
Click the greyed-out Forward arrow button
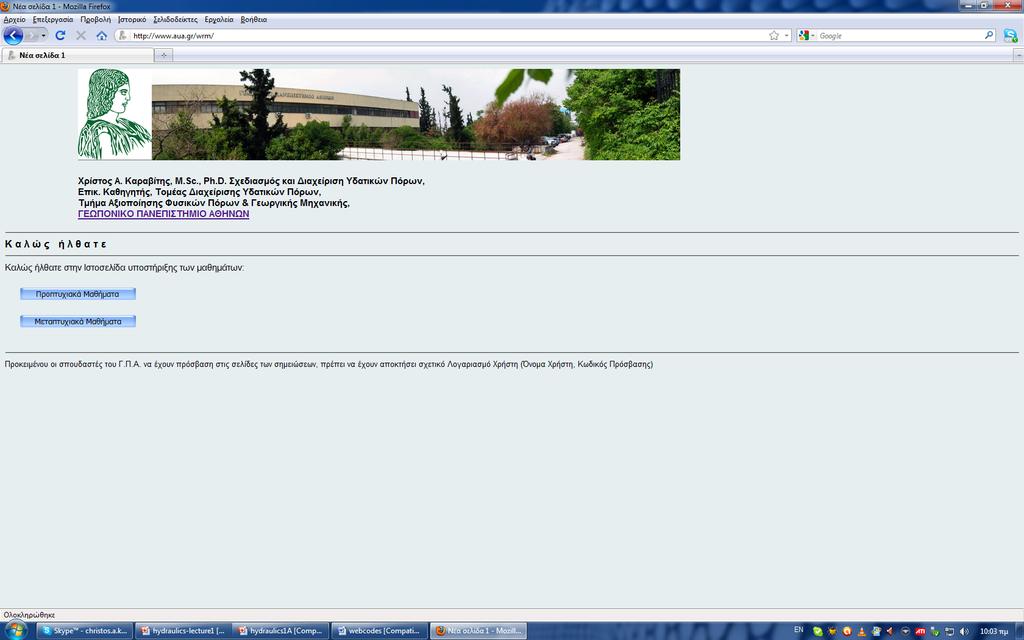(31, 35)
